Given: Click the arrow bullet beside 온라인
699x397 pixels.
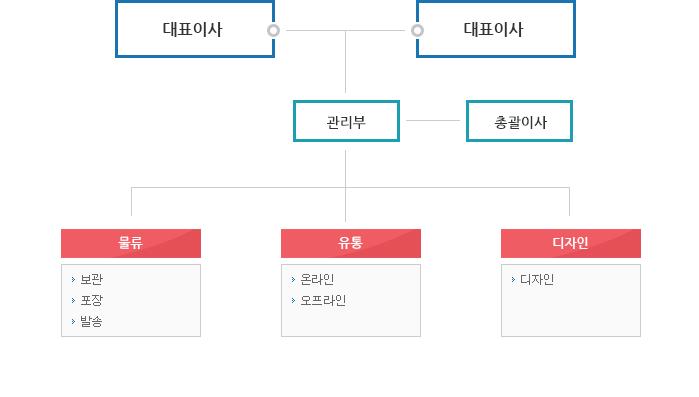Looking at the screenshot, I should (x=293, y=279).
